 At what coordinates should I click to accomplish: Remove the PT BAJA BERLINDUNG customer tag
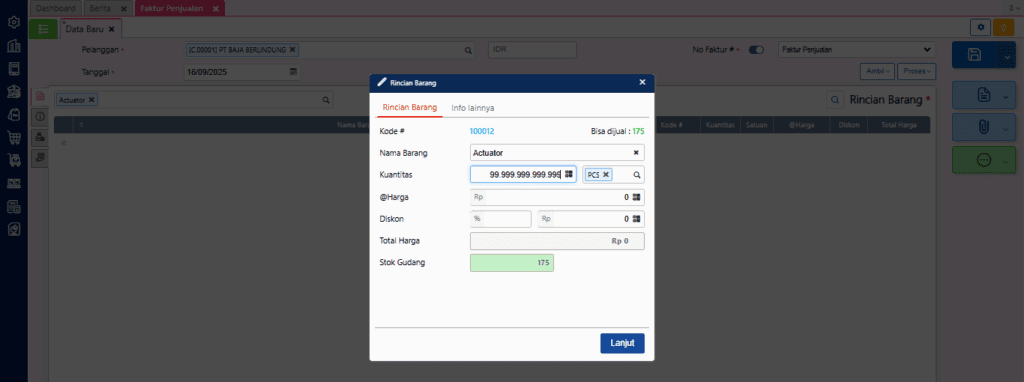pos(292,50)
